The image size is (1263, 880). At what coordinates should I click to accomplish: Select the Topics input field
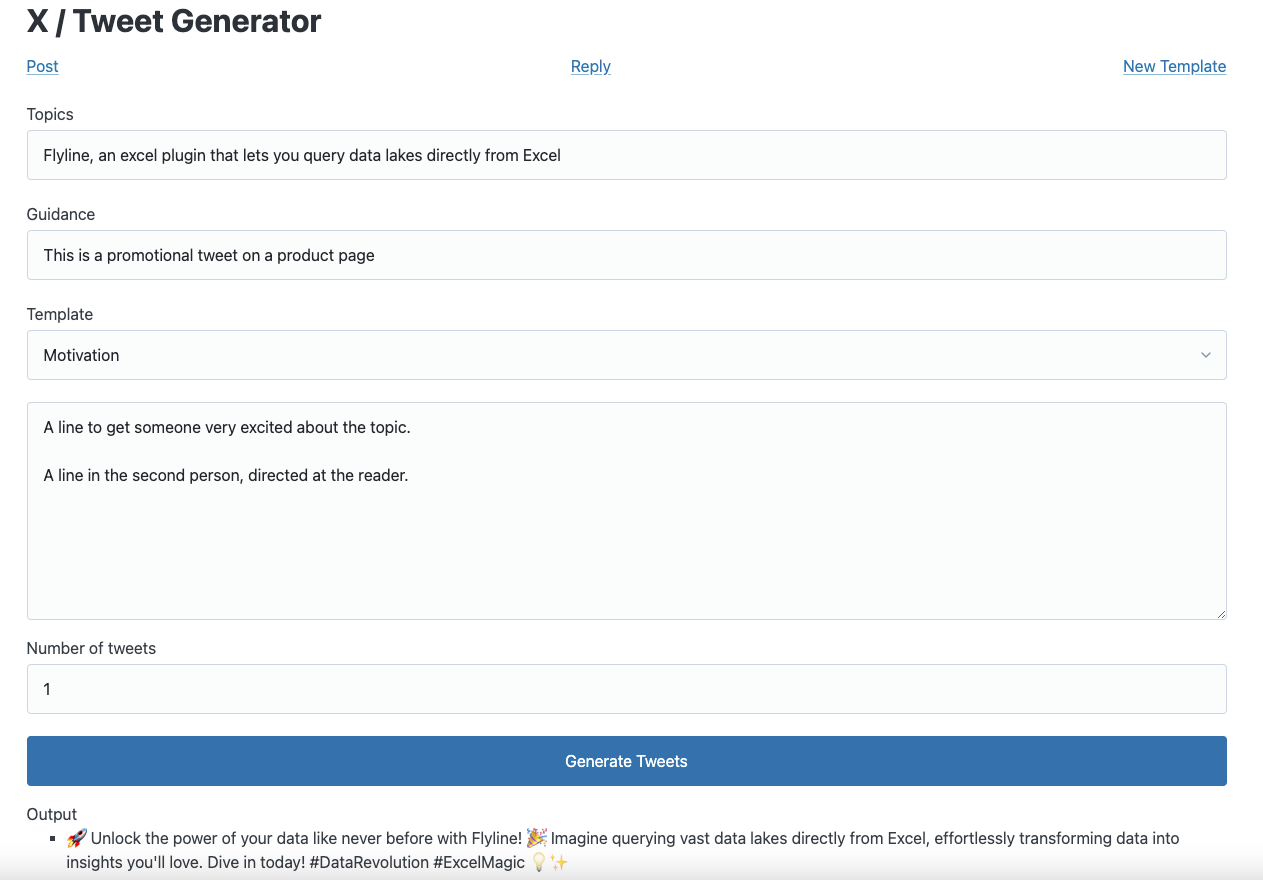tap(627, 155)
